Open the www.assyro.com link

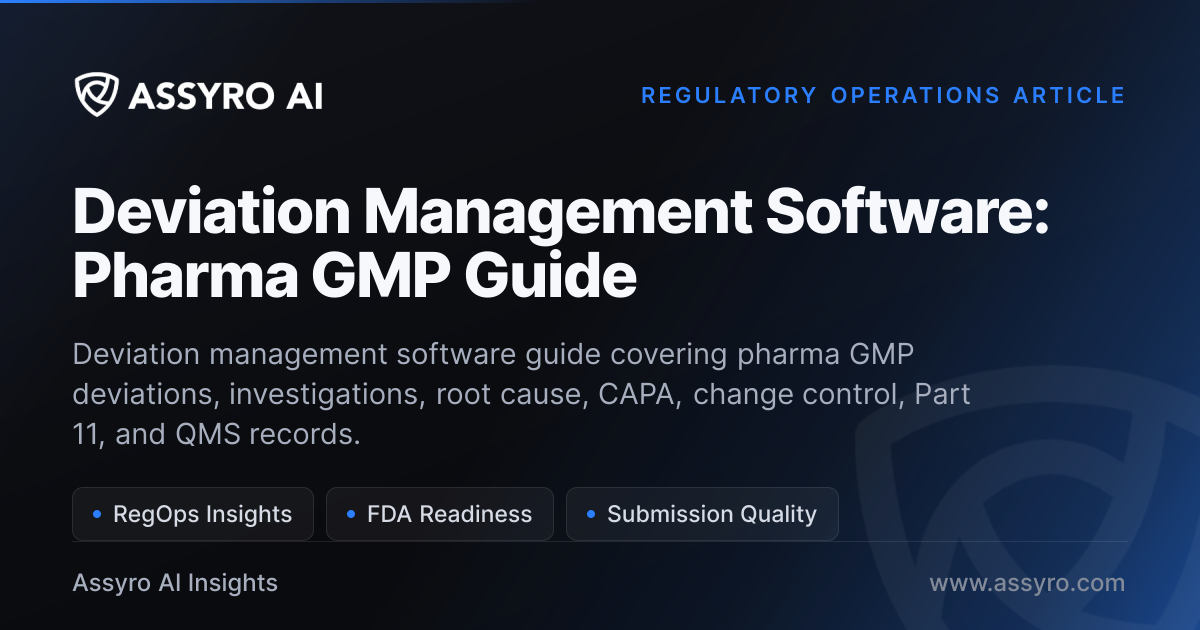tap(1027, 583)
